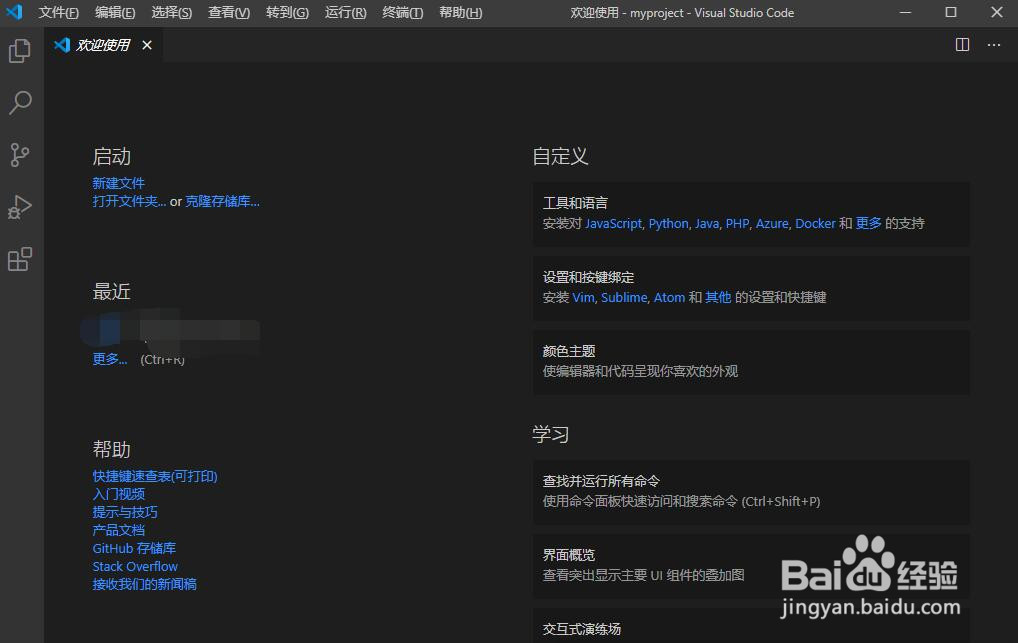Open the Stack Overflow link
The width and height of the screenshot is (1018, 643).
coord(134,566)
